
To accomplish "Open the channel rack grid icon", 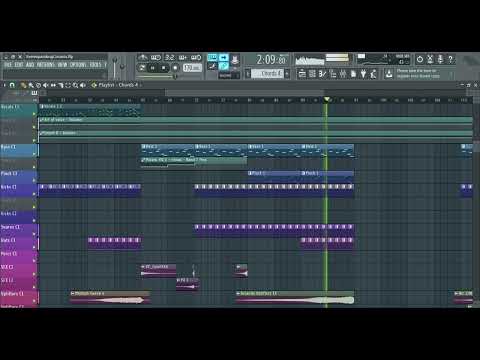I will pos(312,74).
